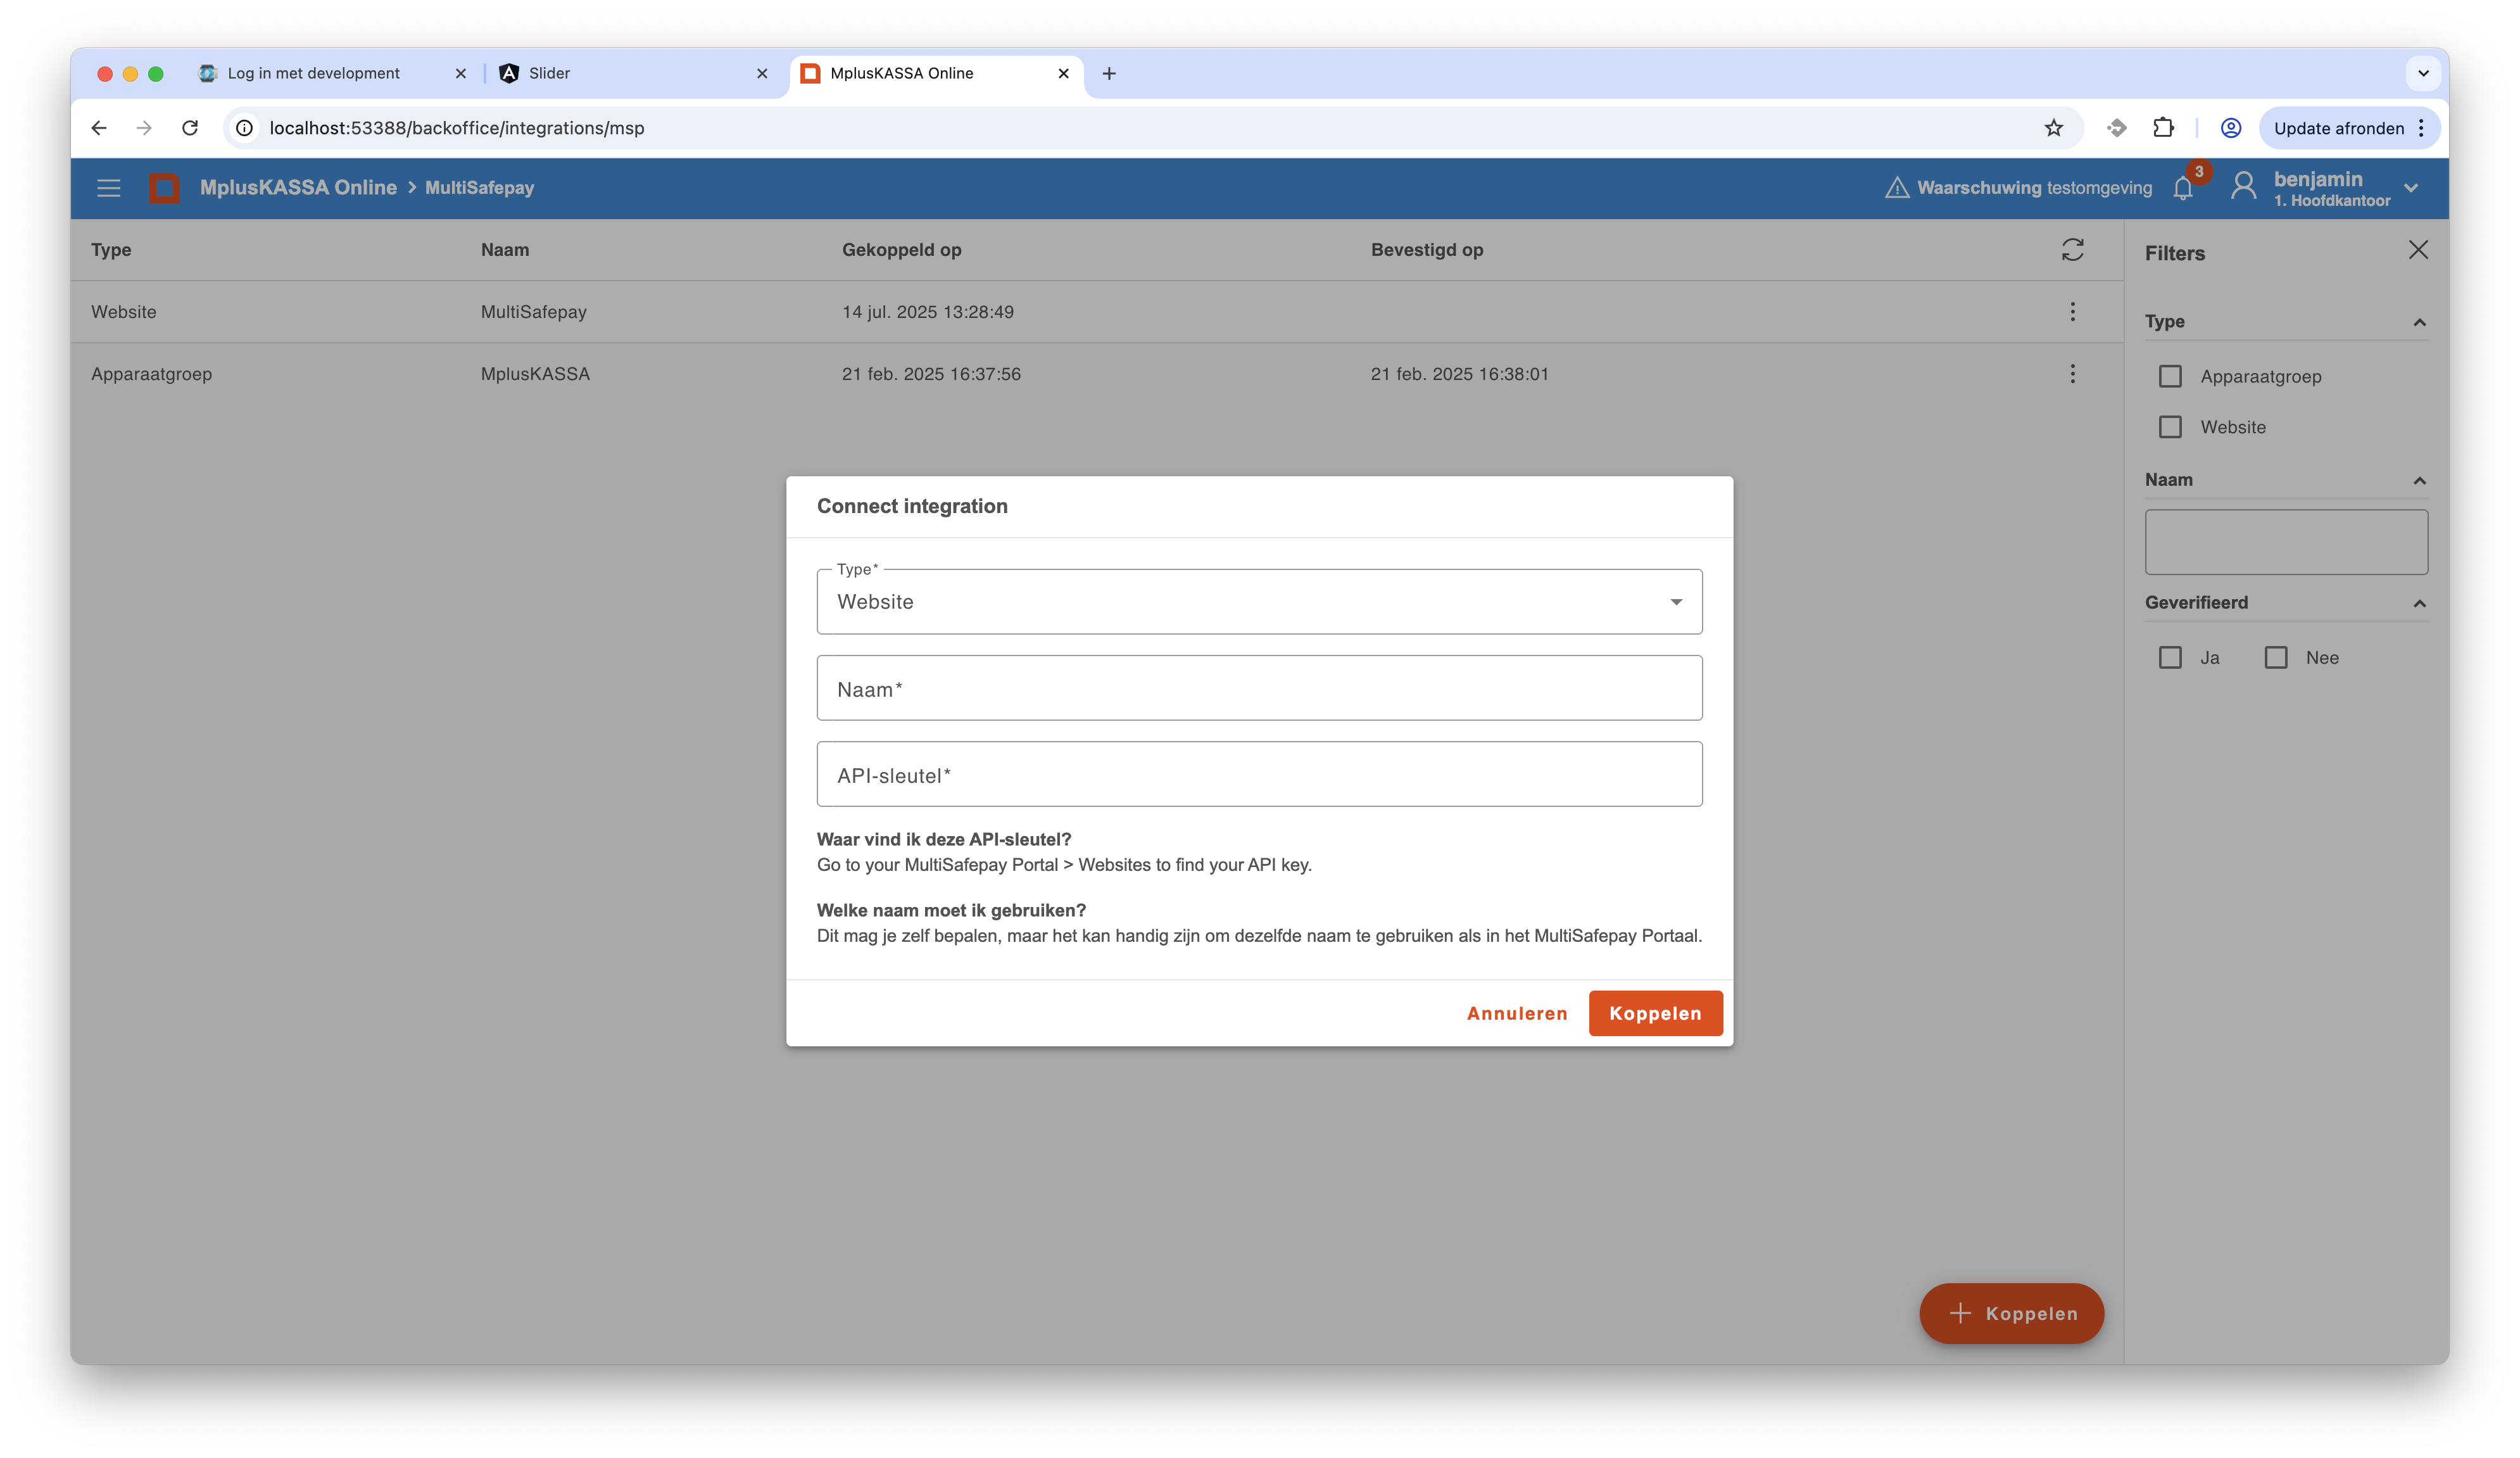Sort by the Bevestigd op column header

click(1427, 250)
